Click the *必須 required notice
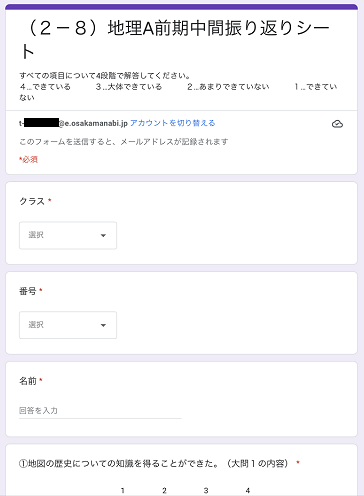This screenshot has width=364, height=496. [28, 160]
